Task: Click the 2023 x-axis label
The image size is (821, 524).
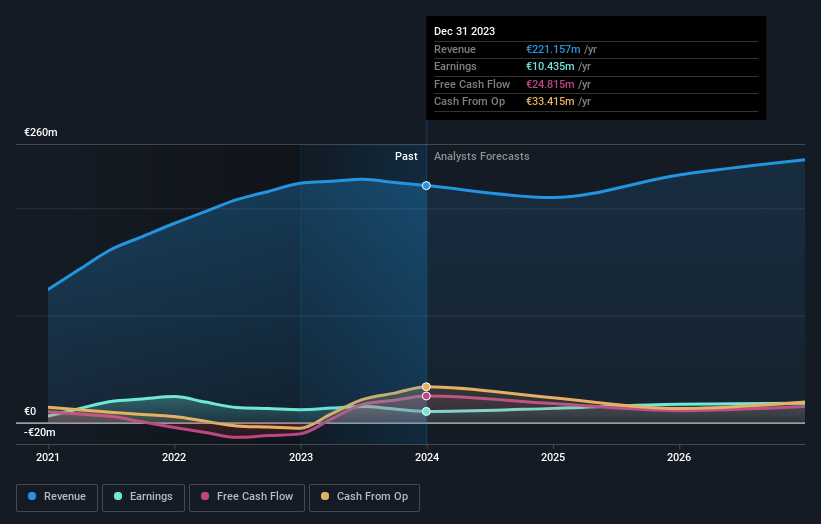Action: pos(301,458)
